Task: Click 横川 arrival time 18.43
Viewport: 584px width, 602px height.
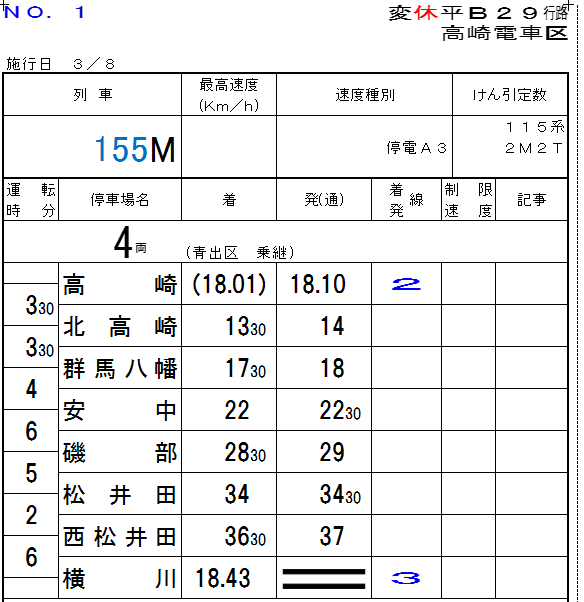Action: (223, 578)
